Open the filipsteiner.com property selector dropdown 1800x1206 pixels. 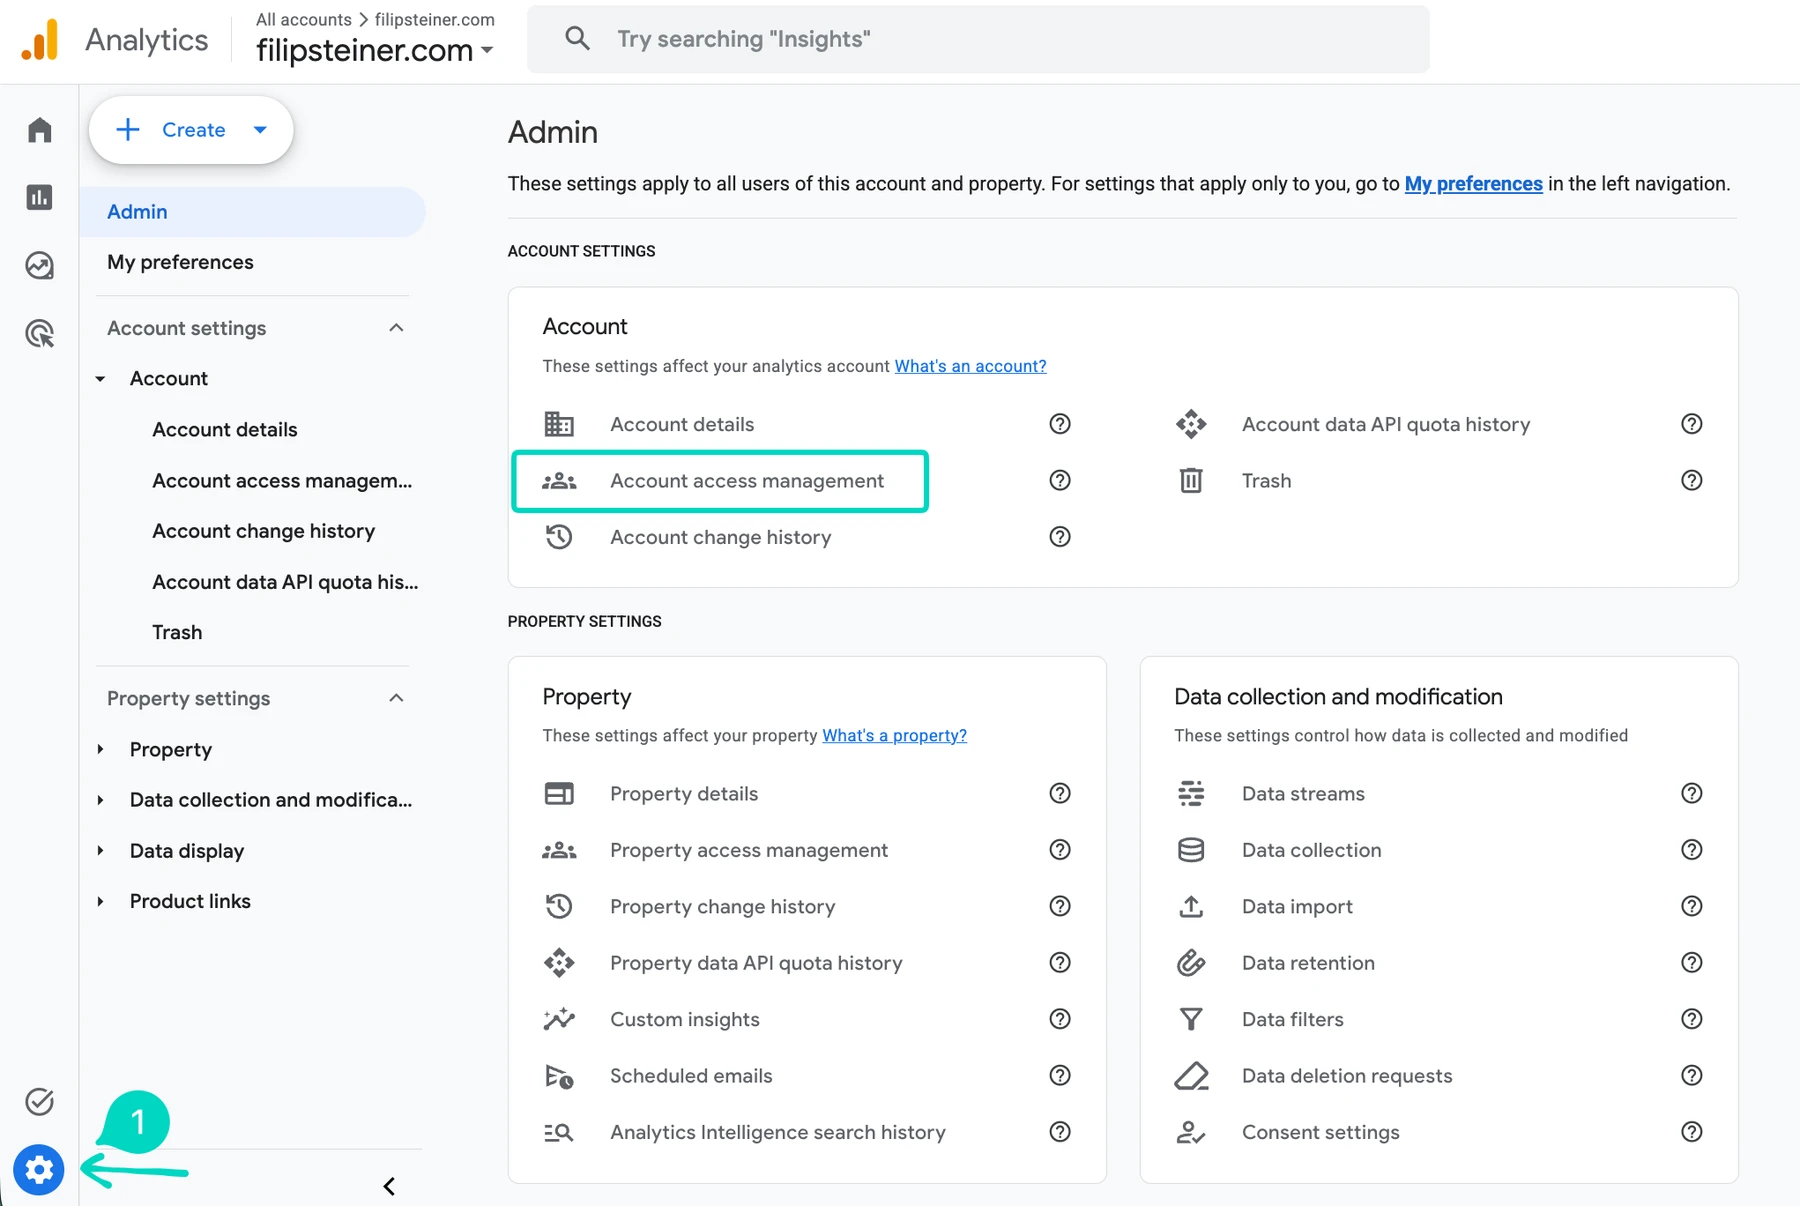coord(375,50)
